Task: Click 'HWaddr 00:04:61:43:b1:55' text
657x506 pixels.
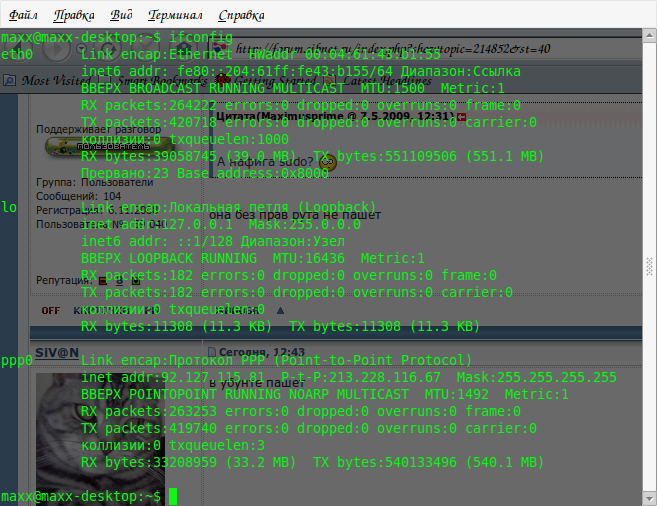Action: (x=345, y=54)
